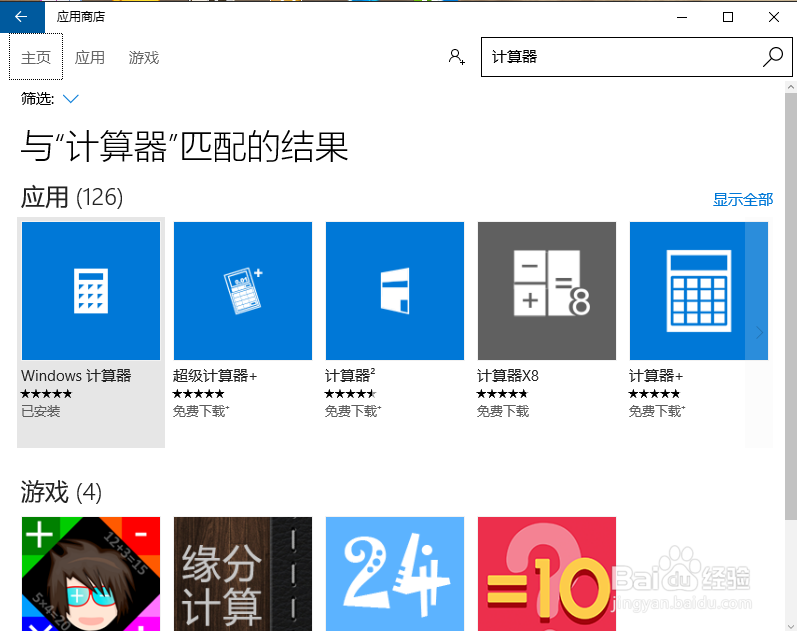The image size is (797, 631).
Task: Open the cartoon math game tile with glasses
Action: [91, 574]
